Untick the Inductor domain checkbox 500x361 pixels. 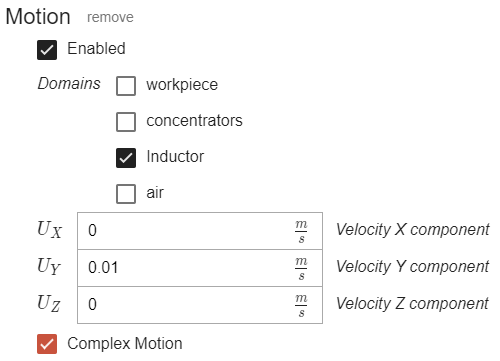(126, 158)
